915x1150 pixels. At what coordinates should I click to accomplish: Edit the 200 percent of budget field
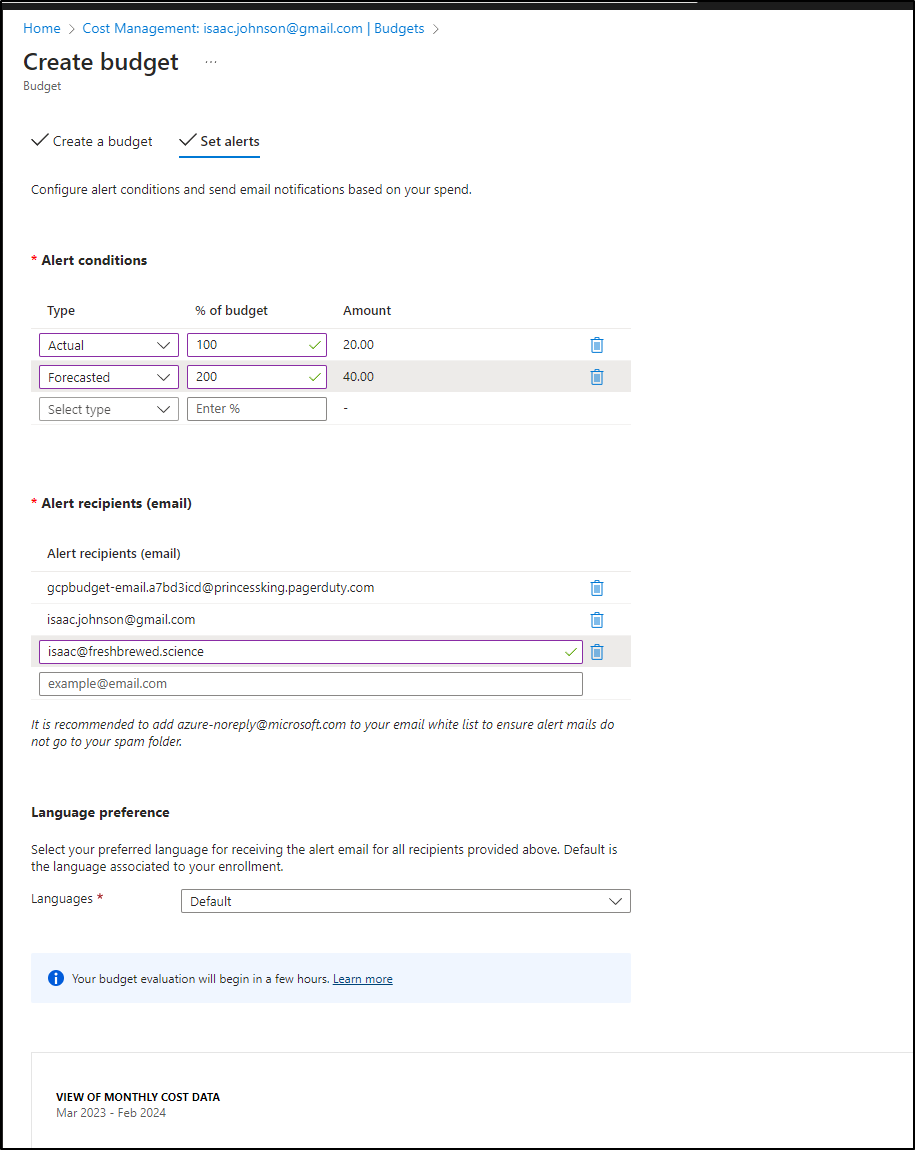point(257,377)
